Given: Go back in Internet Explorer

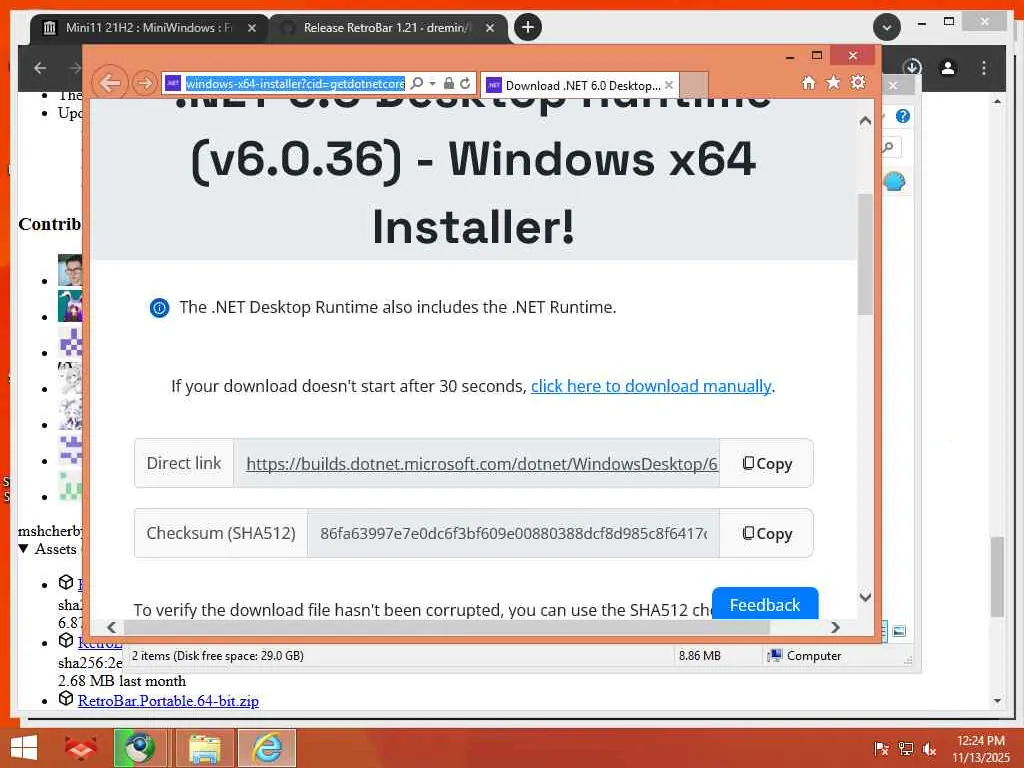Looking at the screenshot, I should [x=110, y=83].
